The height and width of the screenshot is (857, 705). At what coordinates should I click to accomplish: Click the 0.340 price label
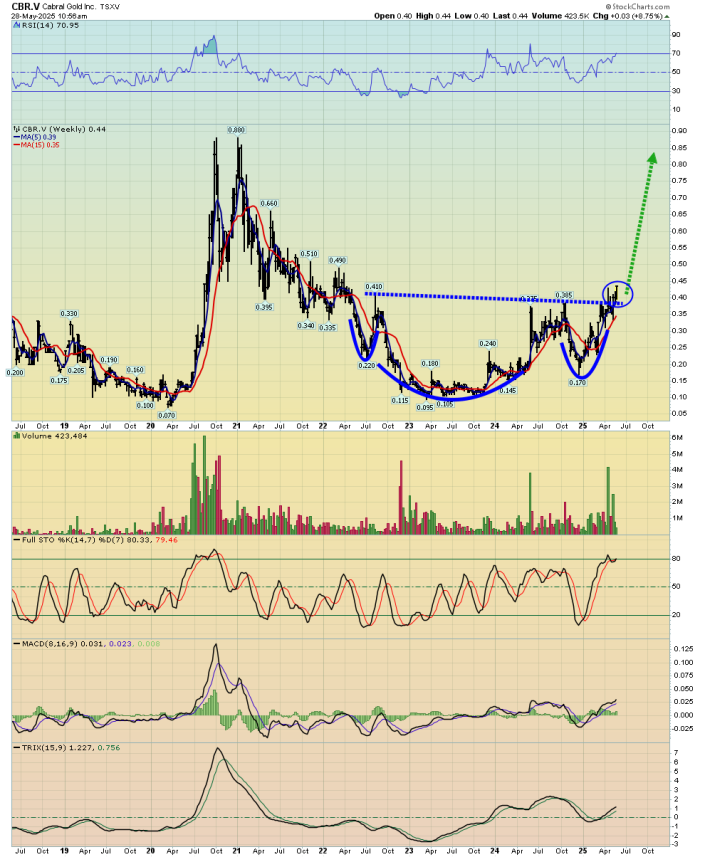click(306, 325)
